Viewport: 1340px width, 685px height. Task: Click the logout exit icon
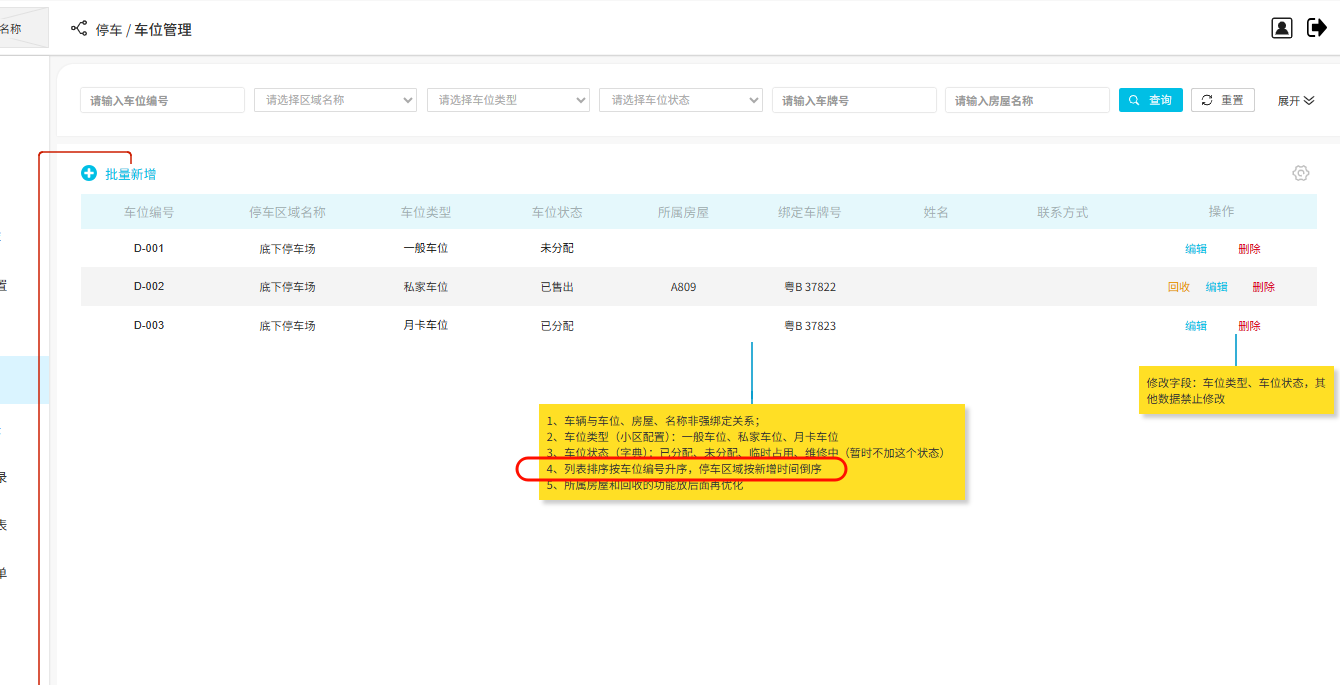1316,28
